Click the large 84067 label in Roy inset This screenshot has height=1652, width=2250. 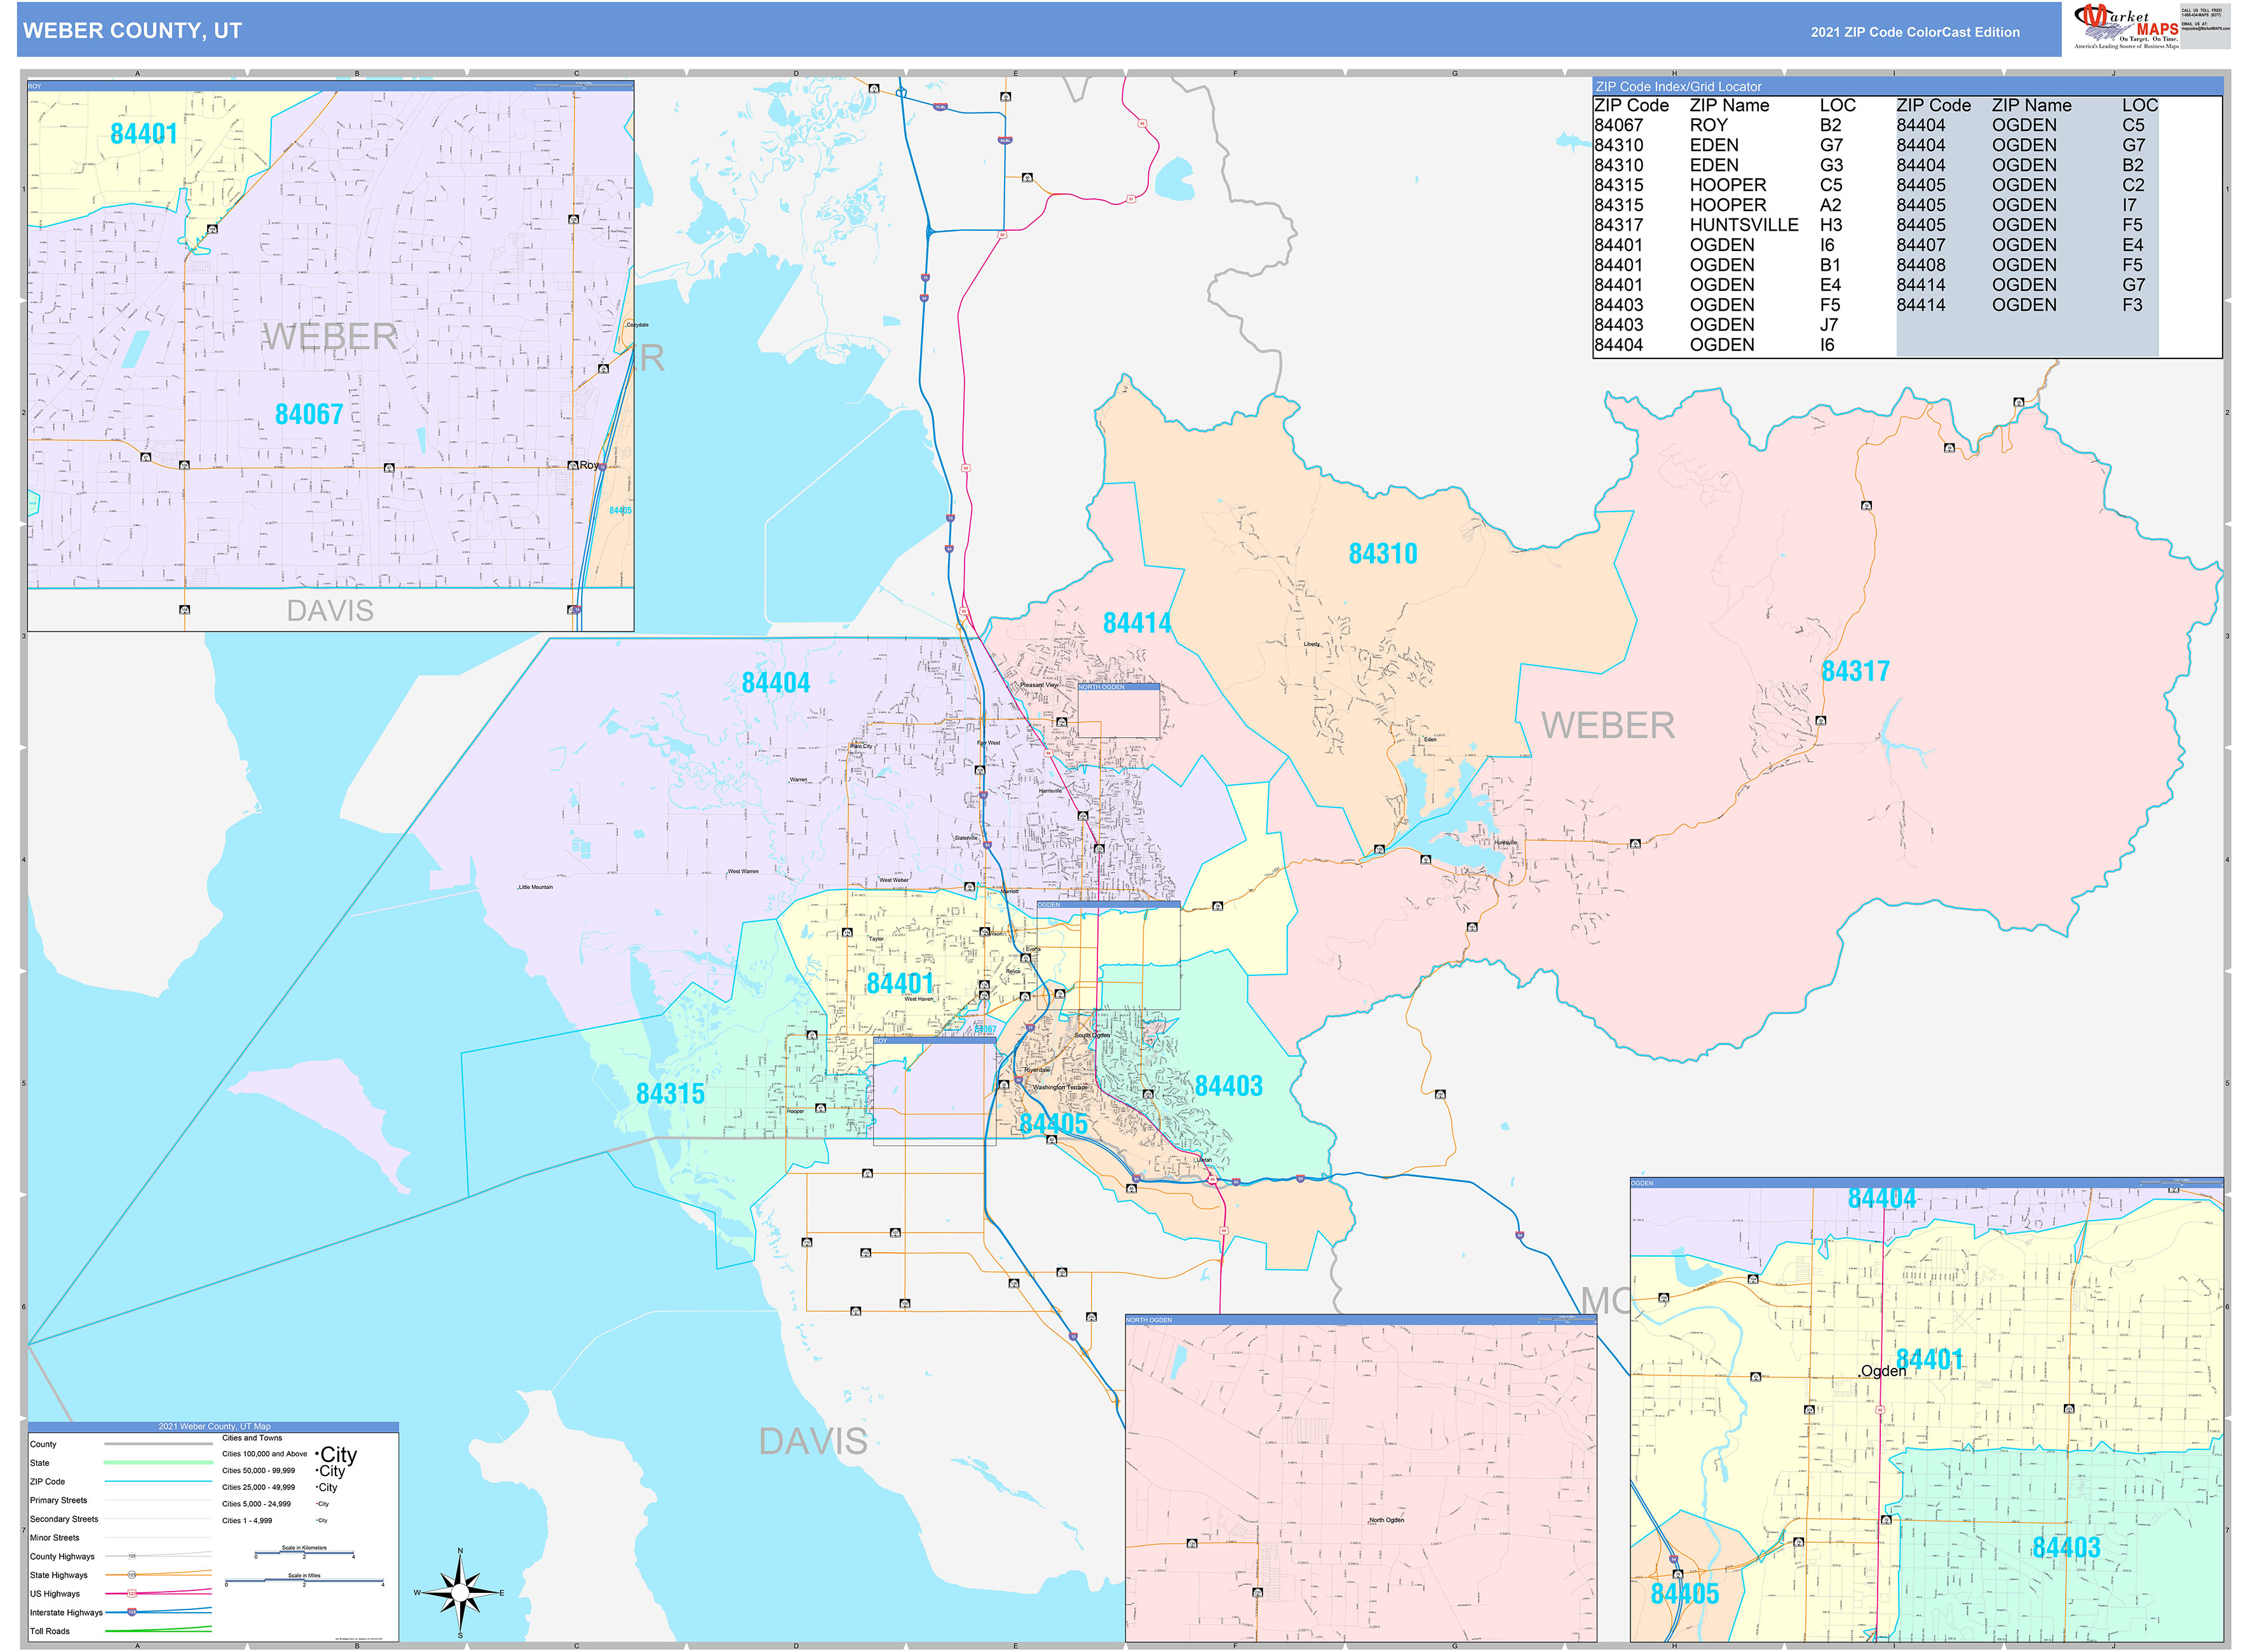pyautogui.click(x=309, y=414)
